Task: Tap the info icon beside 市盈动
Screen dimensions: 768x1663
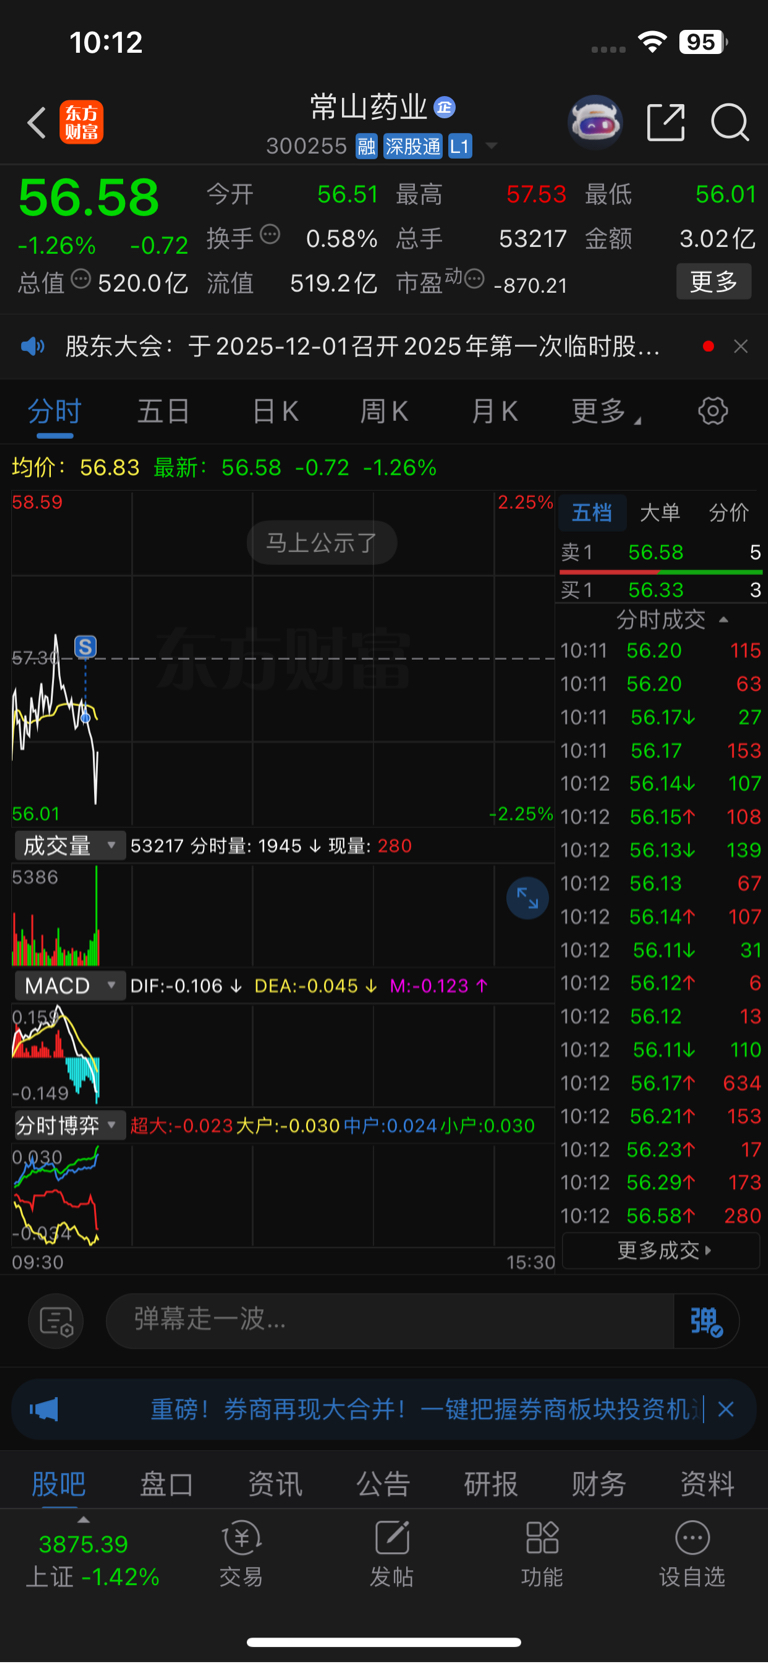Action: [475, 278]
